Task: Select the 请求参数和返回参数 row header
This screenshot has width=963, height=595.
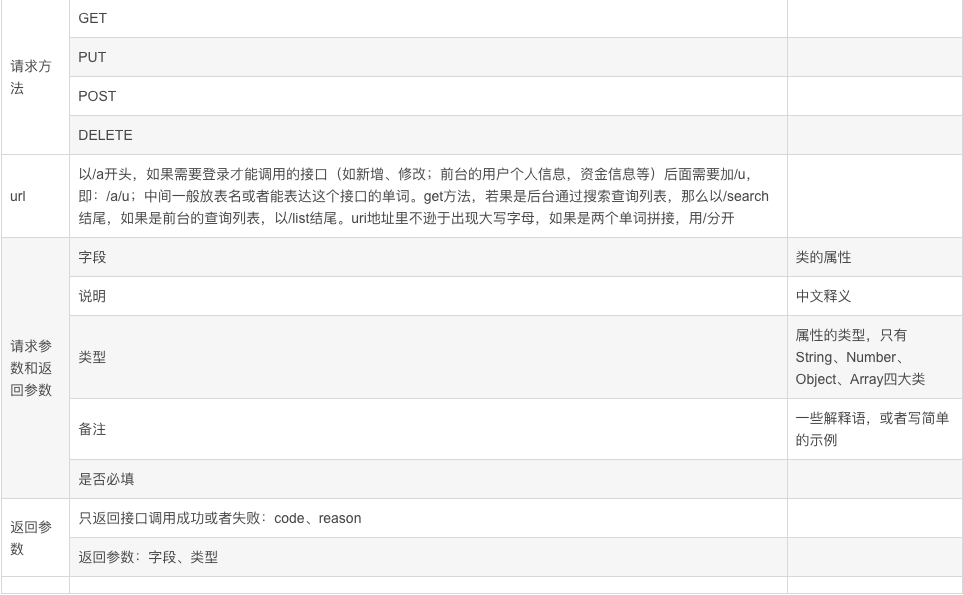Action: click(31, 368)
